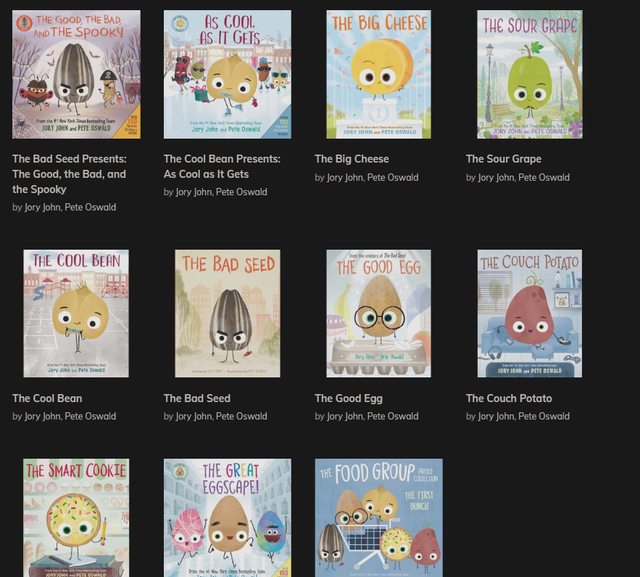Click the title link The Good Egg

(349, 398)
